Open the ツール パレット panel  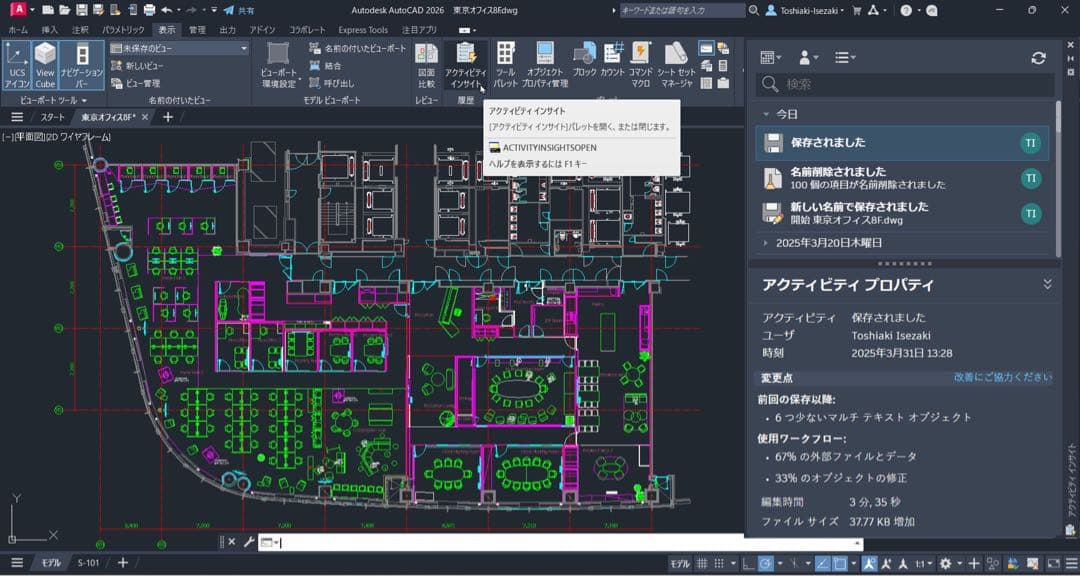click(x=505, y=62)
